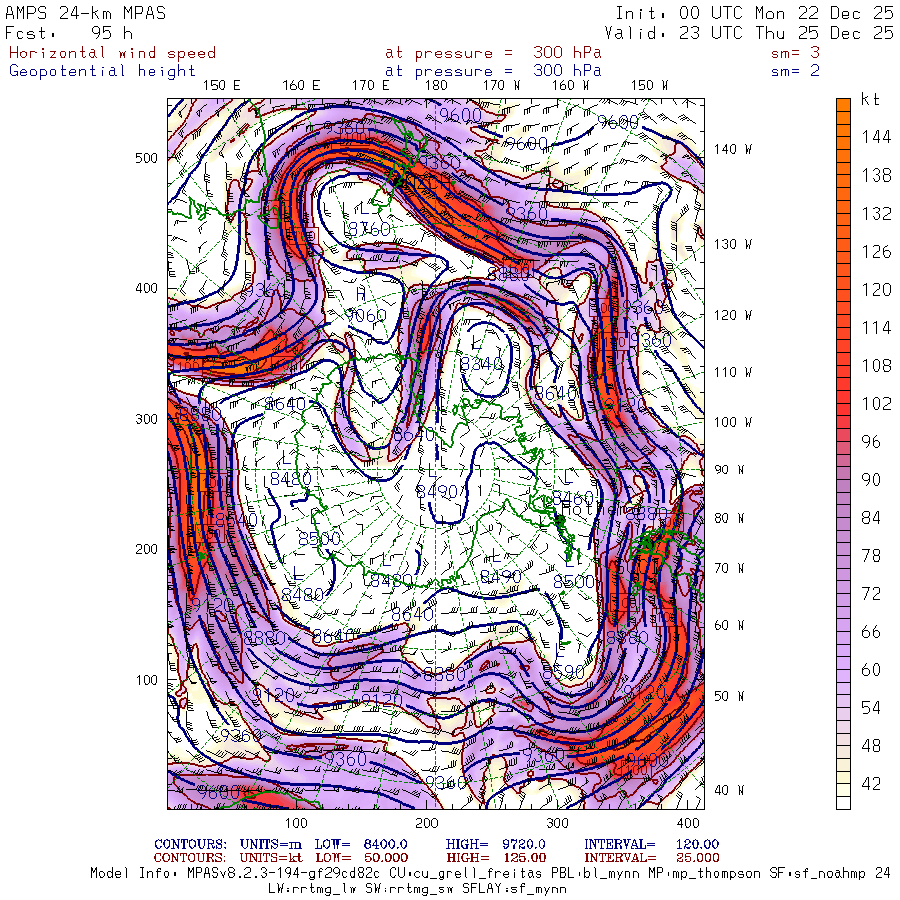Click the 'Model Info: MPASv8.2.3' line
The image size is (900, 900).
coord(490,874)
